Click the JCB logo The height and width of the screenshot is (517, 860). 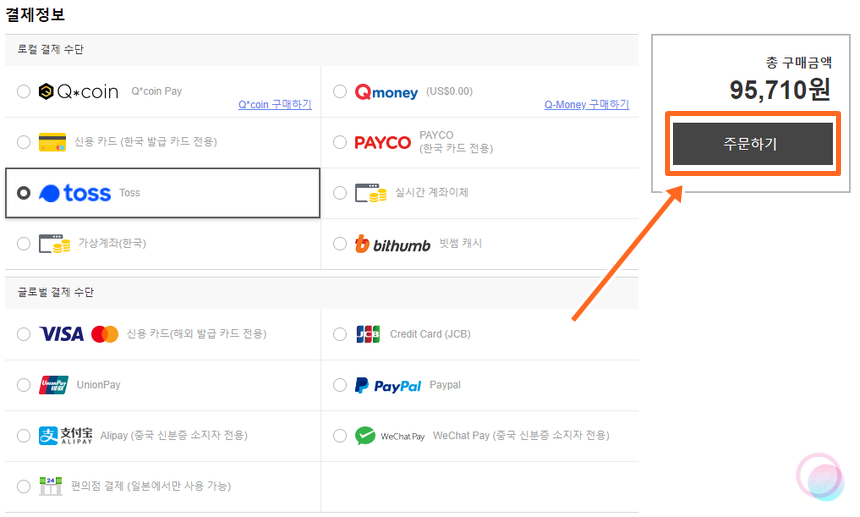[x=368, y=334]
